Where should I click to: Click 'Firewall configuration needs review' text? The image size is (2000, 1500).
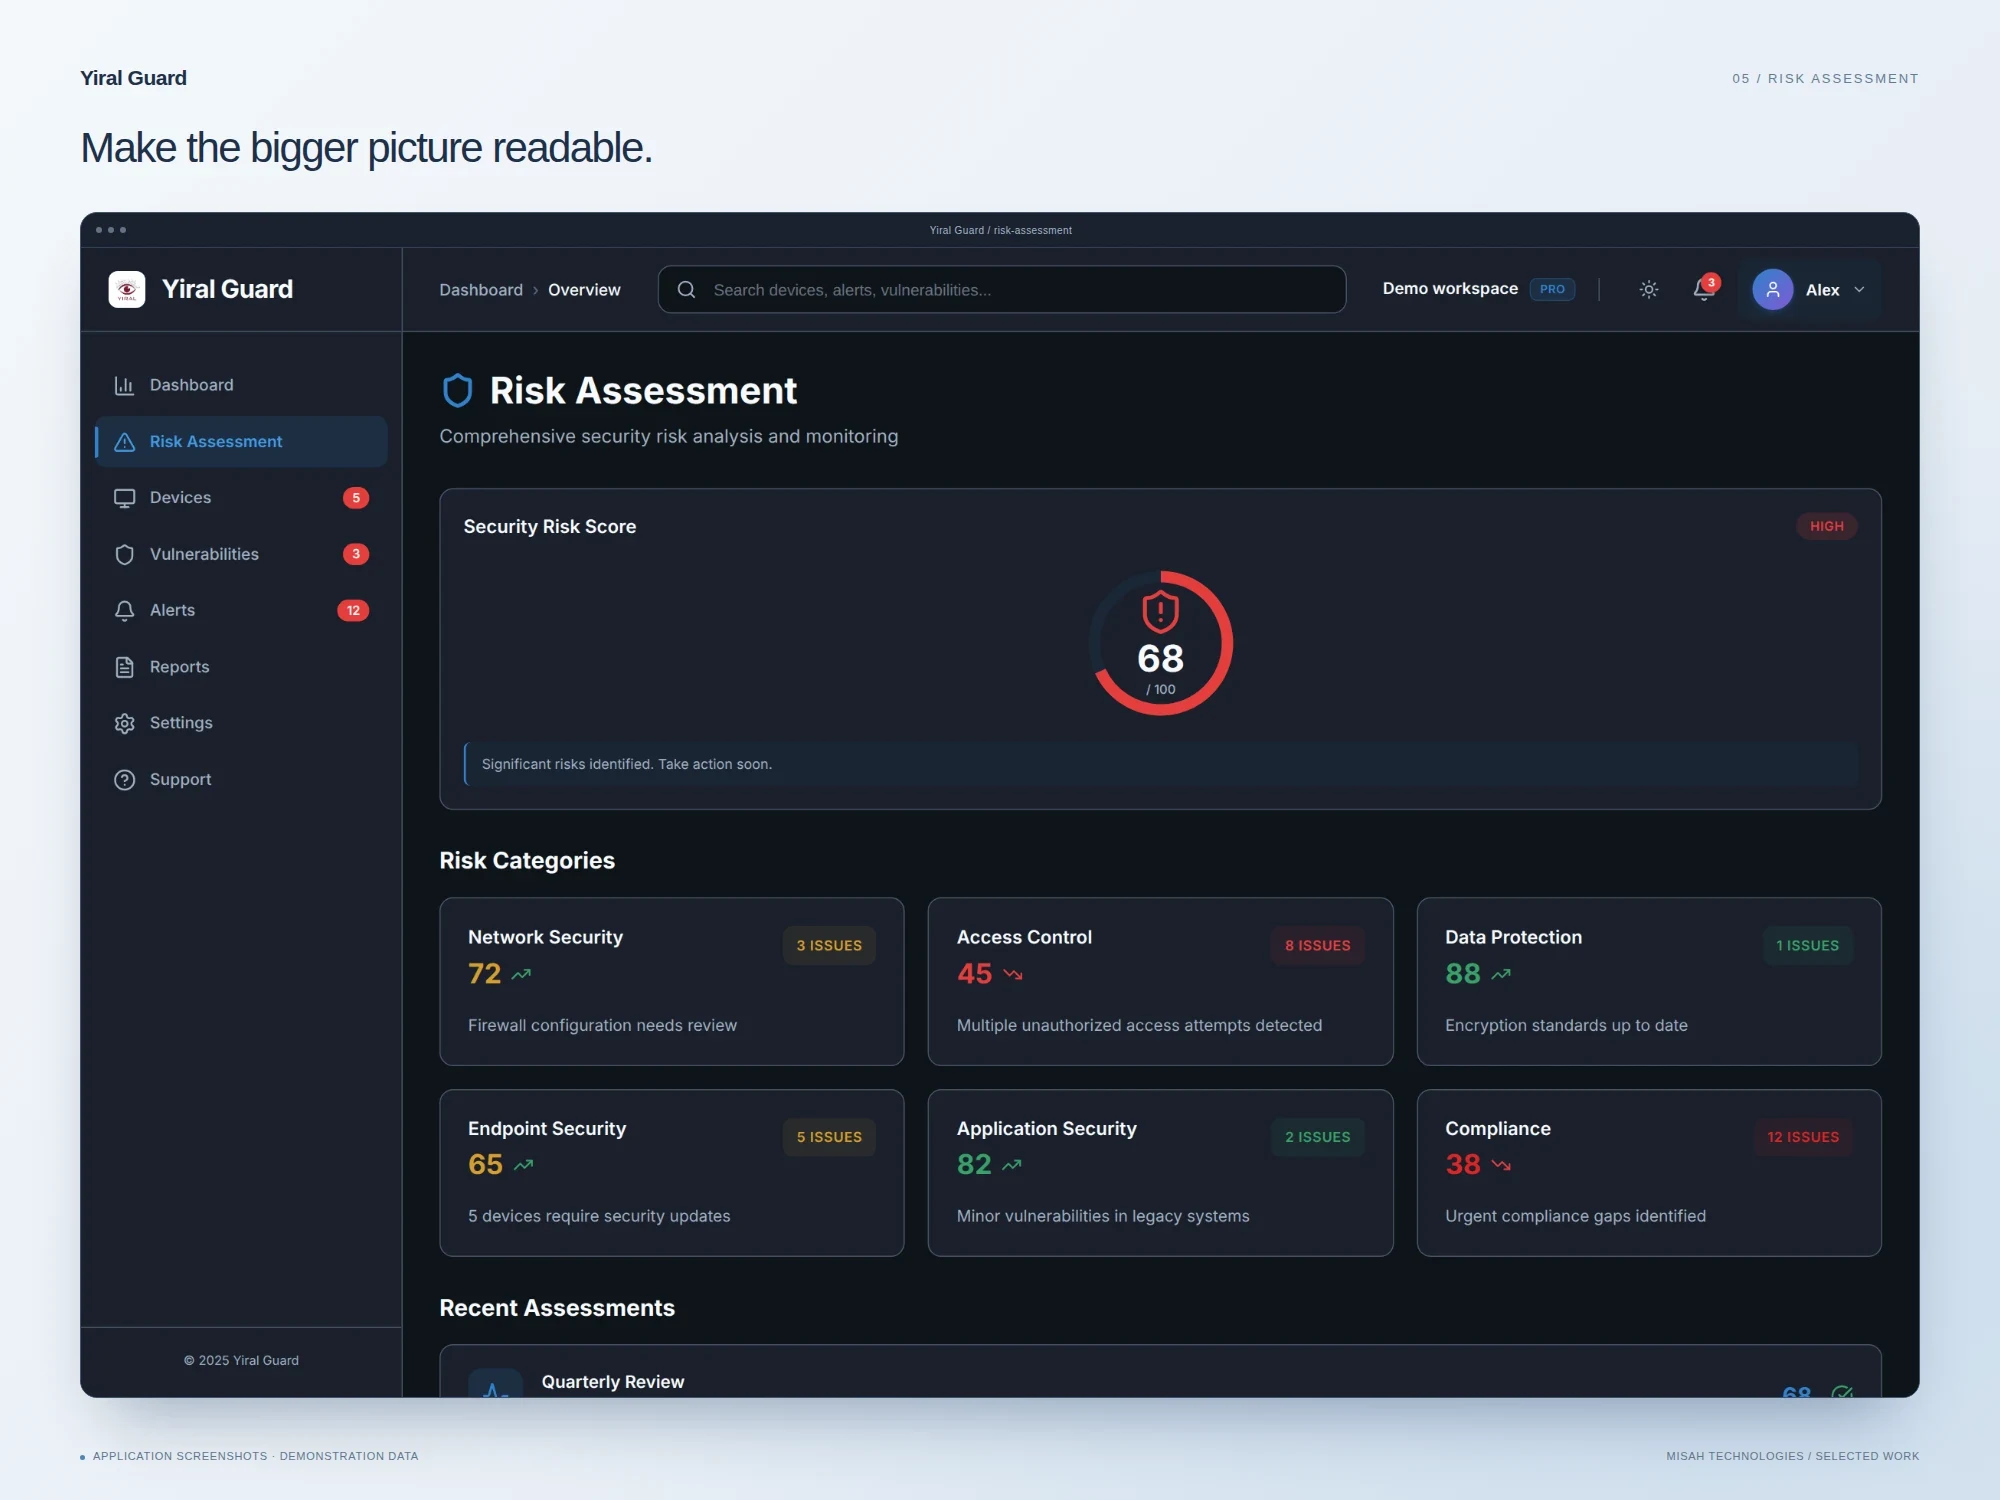(x=602, y=1026)
